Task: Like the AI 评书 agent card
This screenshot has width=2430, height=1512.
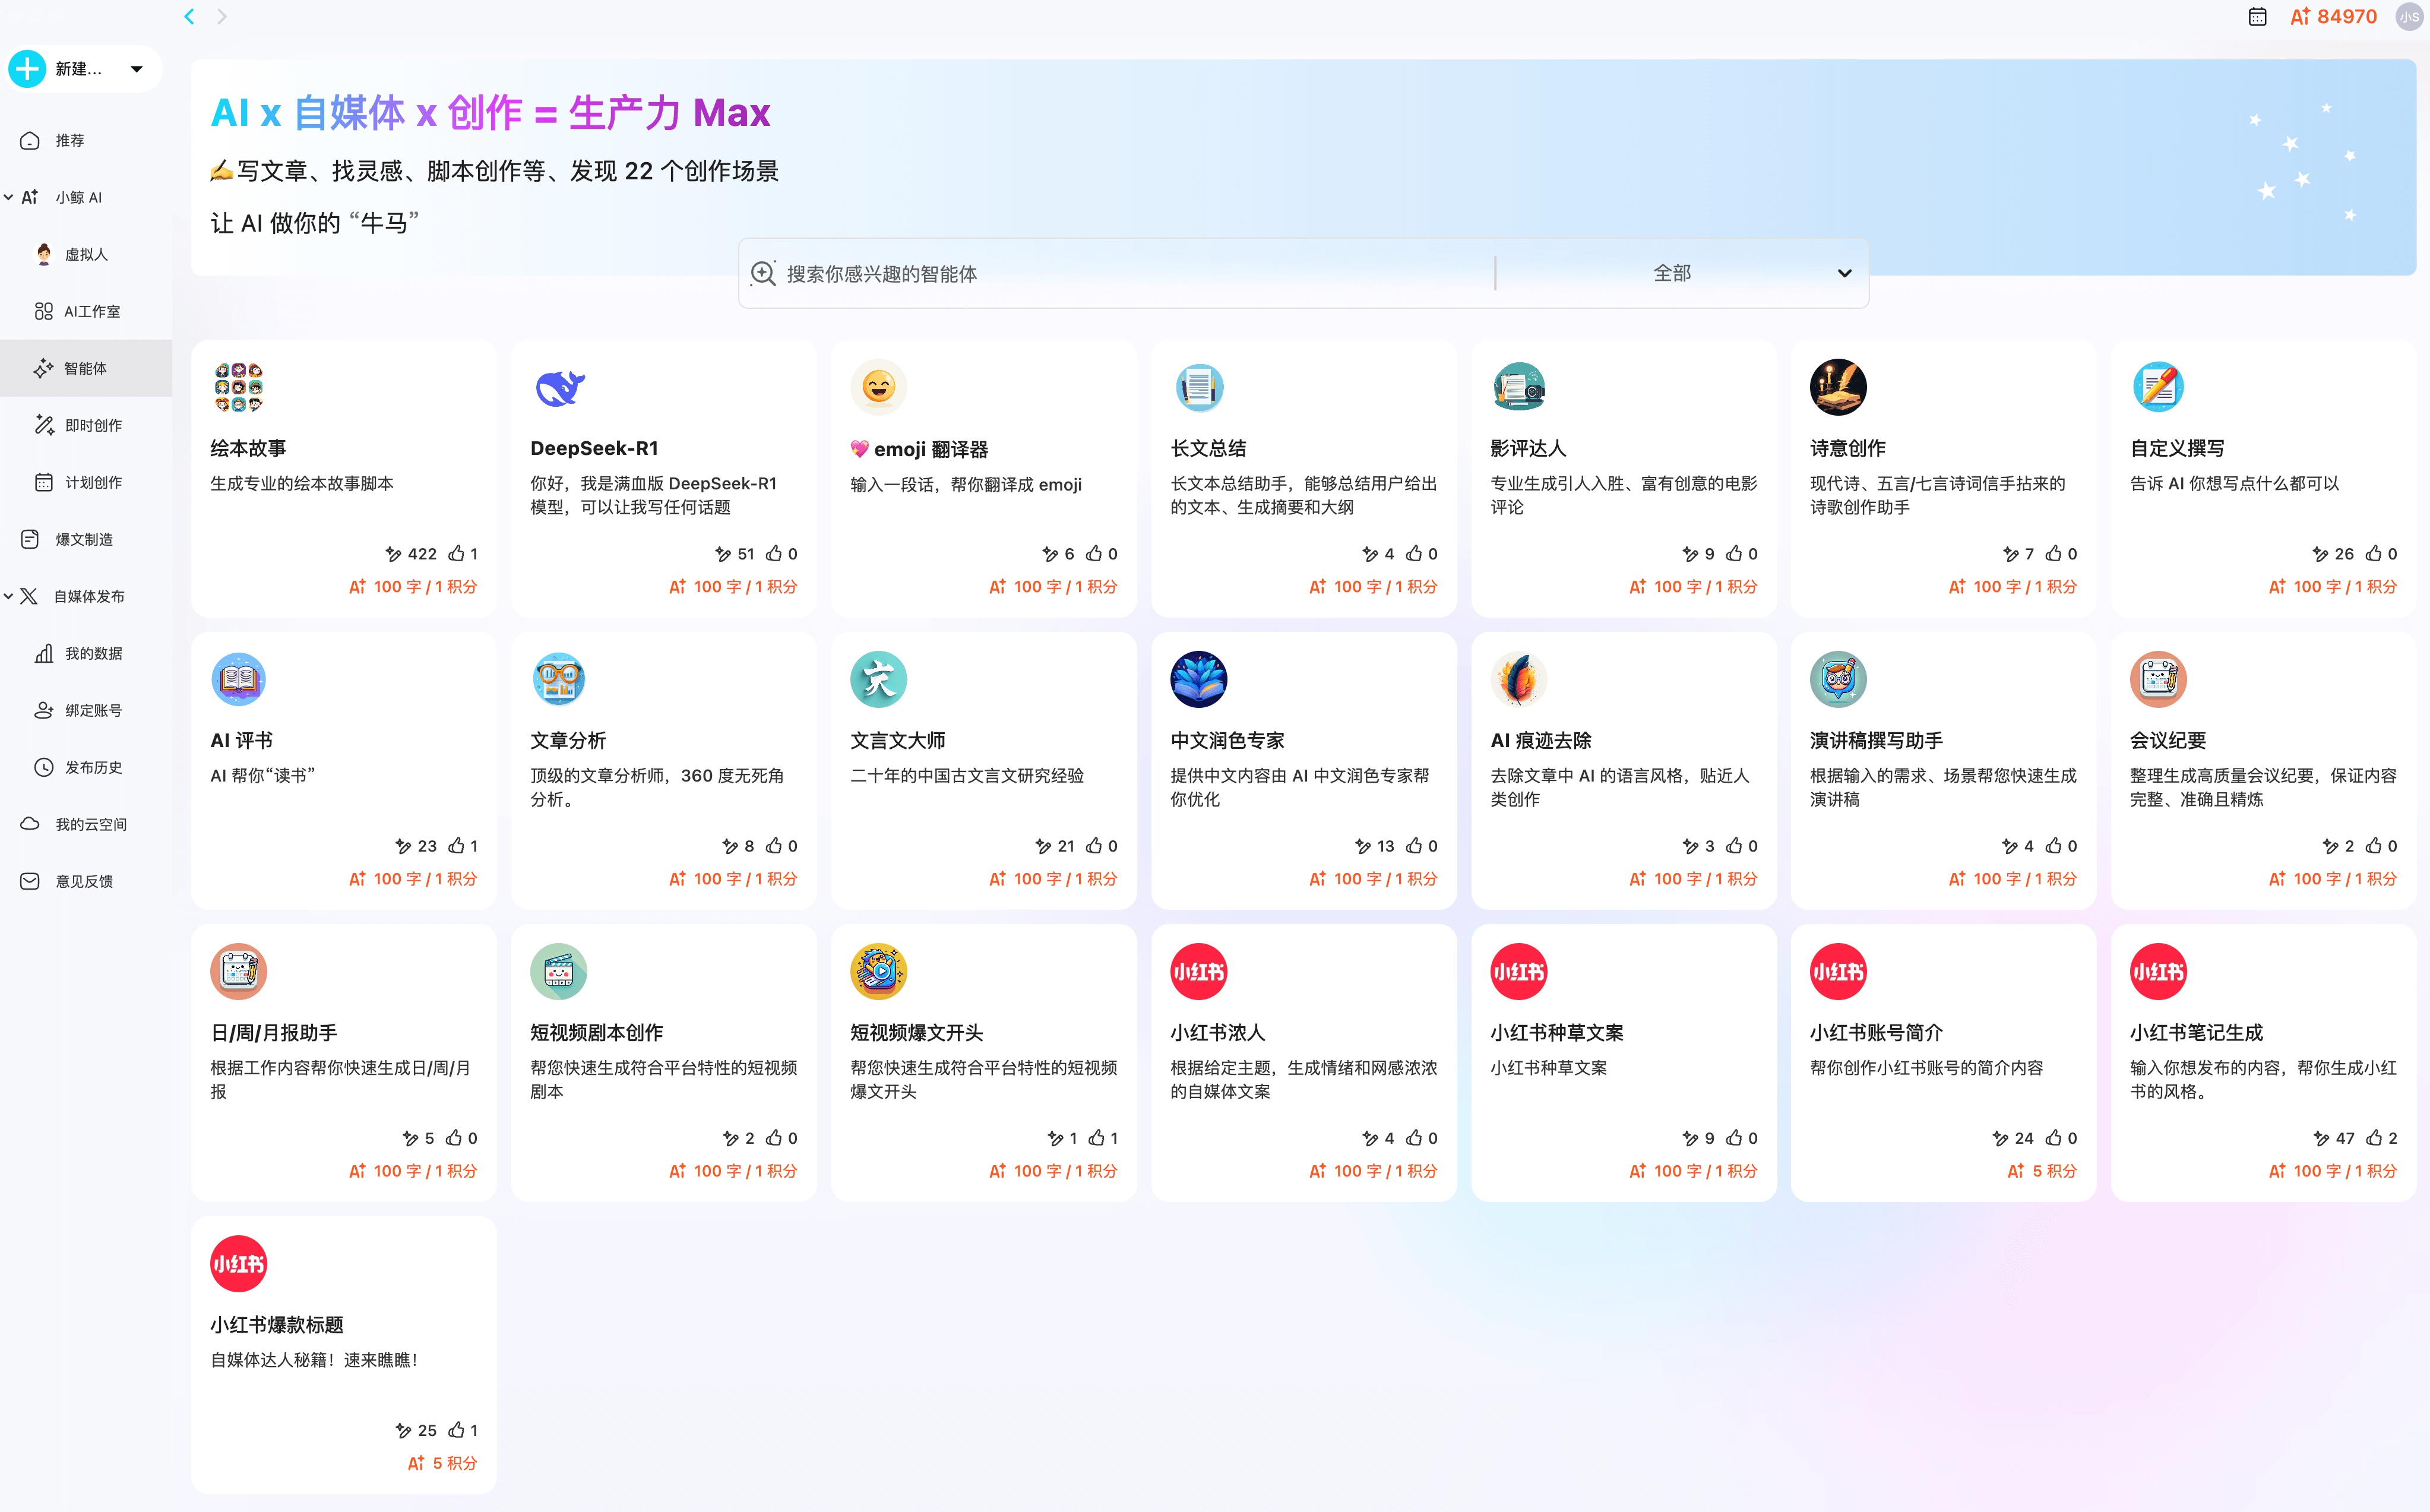Action: [x=456, y=846]
